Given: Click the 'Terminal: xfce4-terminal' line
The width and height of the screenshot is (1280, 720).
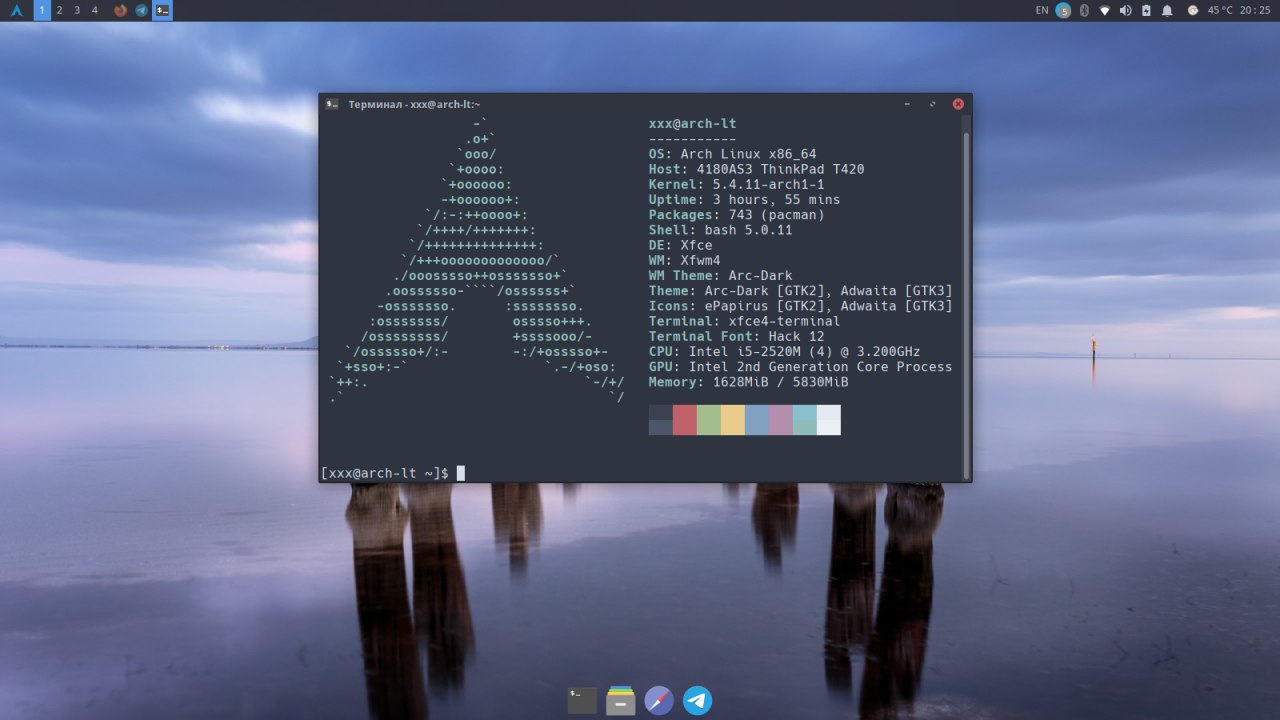Looking at the screenshot, I should click(745, 321).
